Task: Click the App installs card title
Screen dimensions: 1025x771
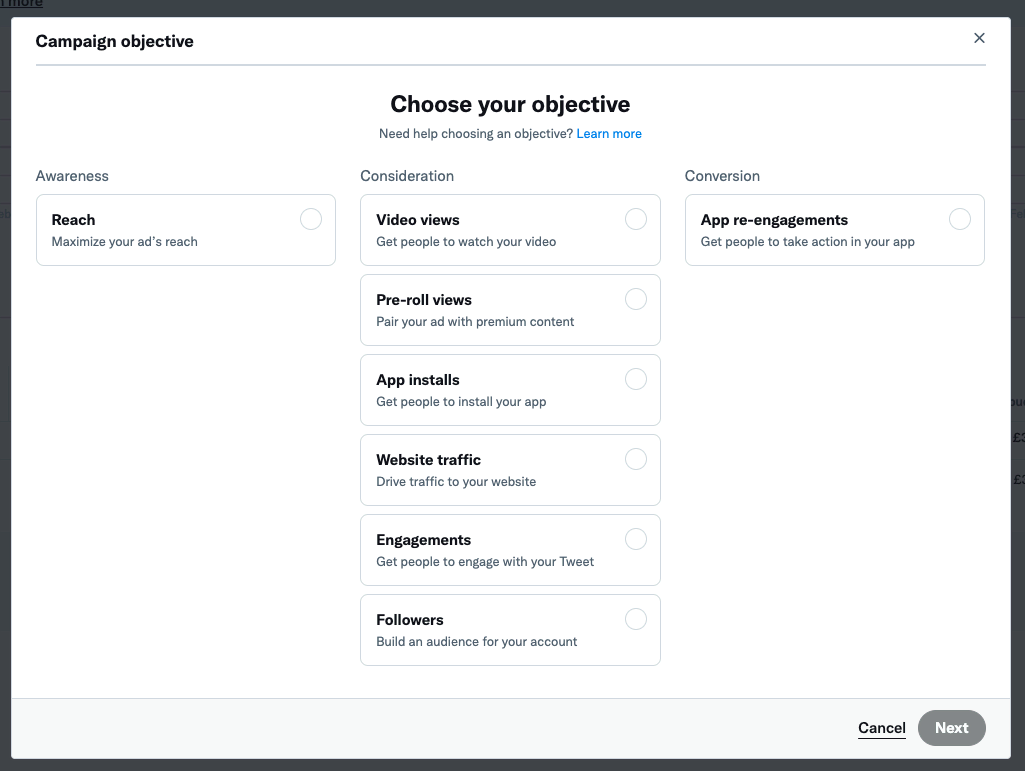Action: pos(418,380)
